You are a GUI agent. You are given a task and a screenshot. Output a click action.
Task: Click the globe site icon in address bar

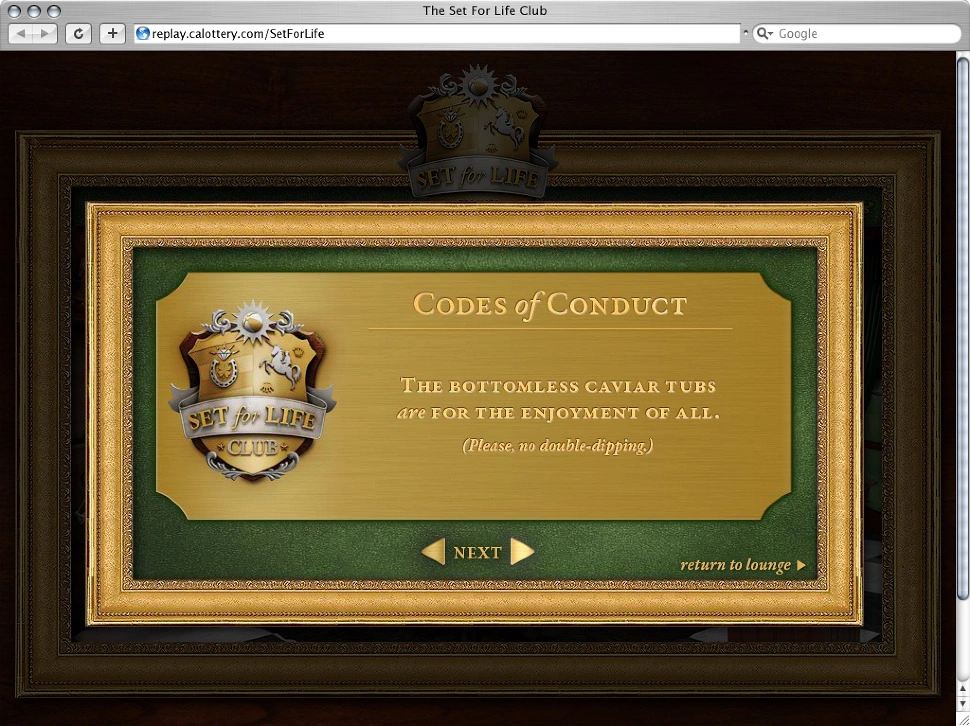point(143,33)
